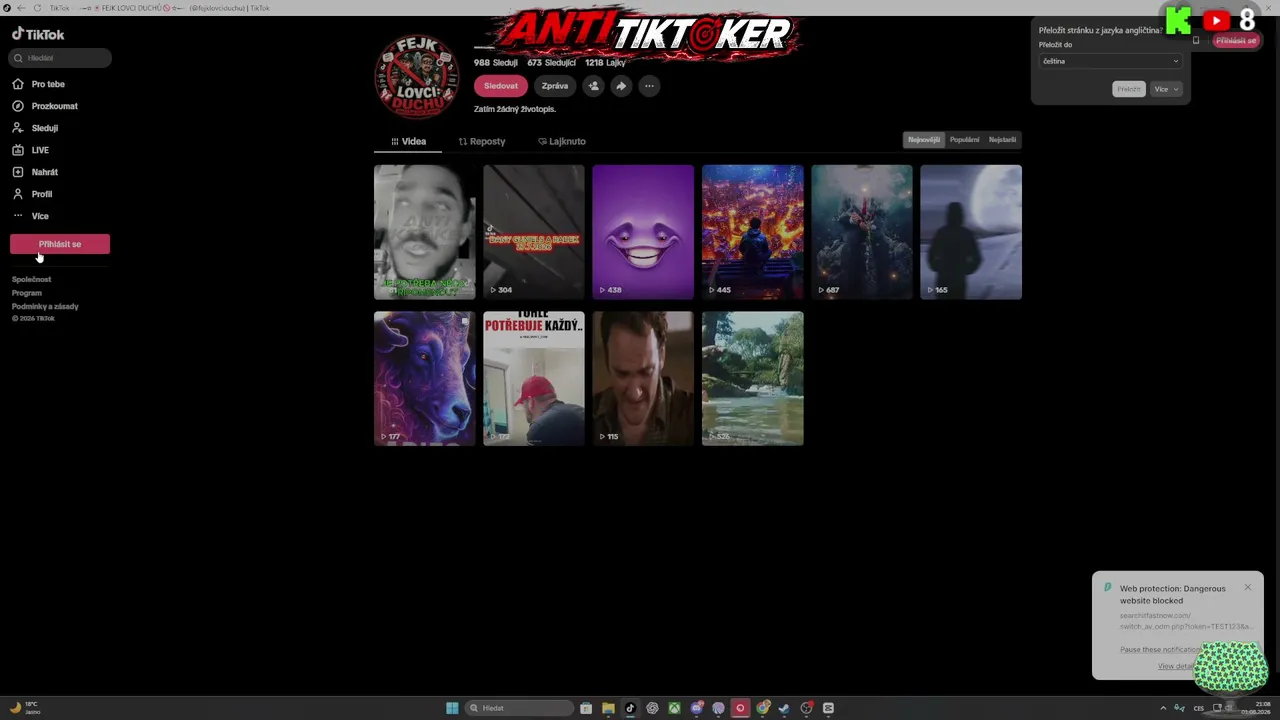Open the weather widget in taskbar
The height and width of the screenshot is (720, 1280).
25,708
